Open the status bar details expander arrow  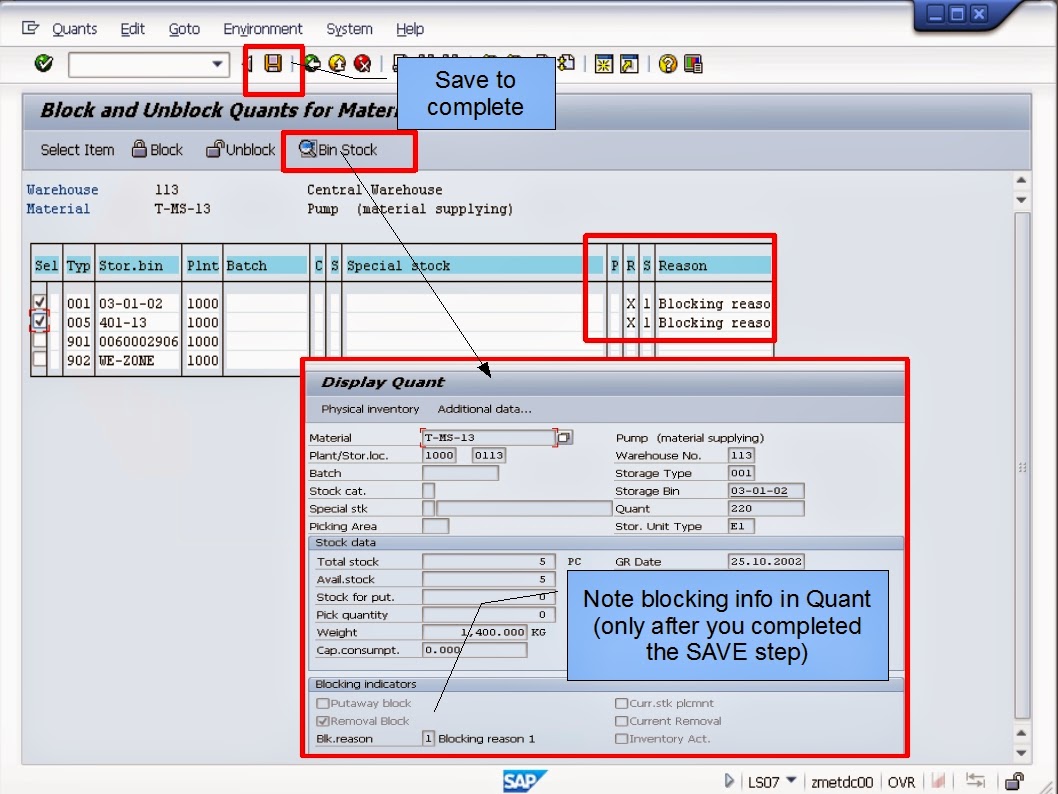click(729, 781)
